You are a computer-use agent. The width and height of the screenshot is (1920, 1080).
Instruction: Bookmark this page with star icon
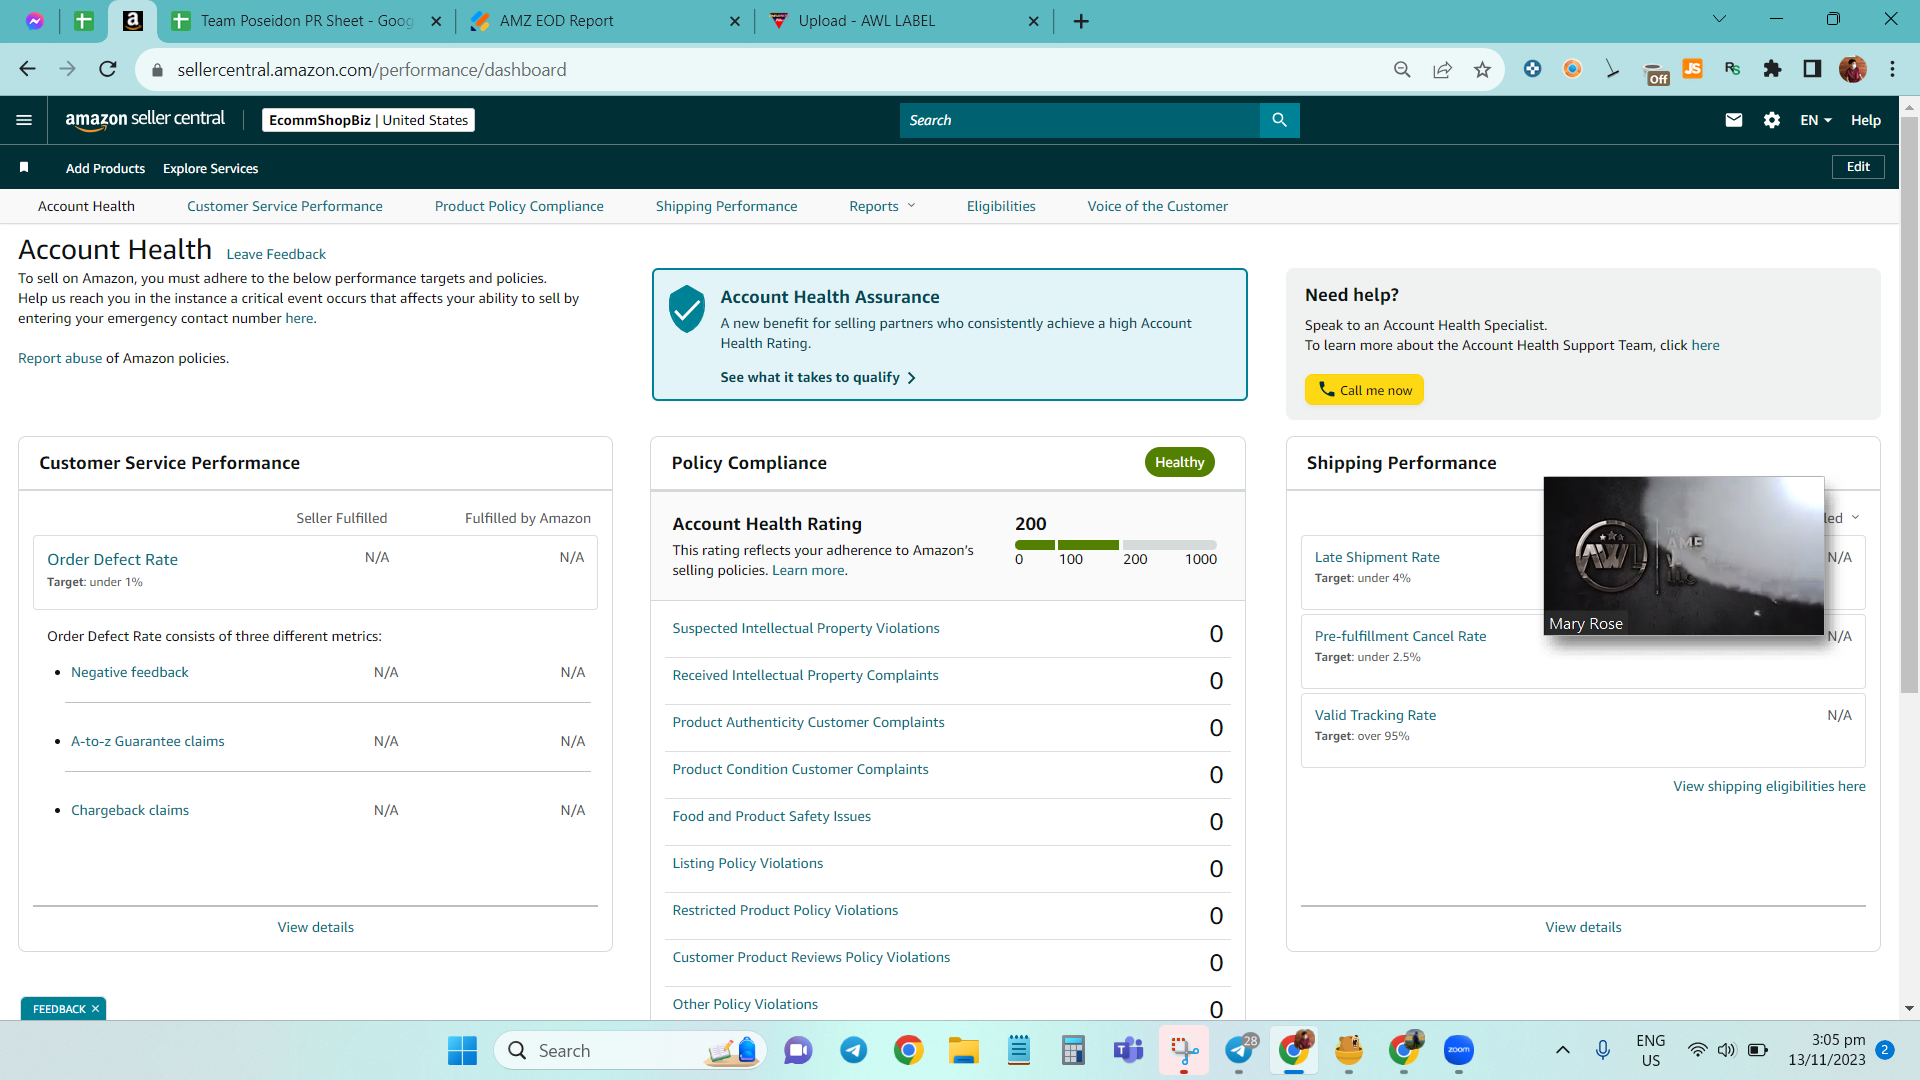click(x=1482, y=69)
